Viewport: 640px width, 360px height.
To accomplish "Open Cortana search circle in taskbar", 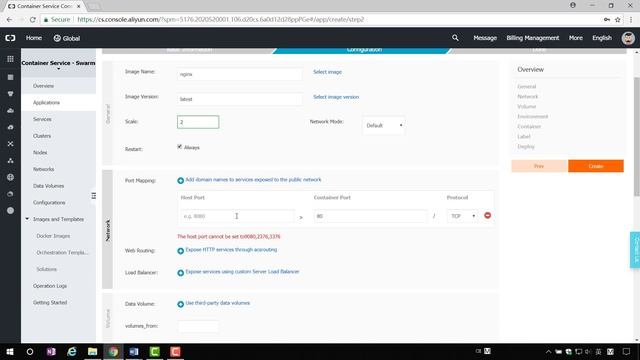I will coord(30,351).
